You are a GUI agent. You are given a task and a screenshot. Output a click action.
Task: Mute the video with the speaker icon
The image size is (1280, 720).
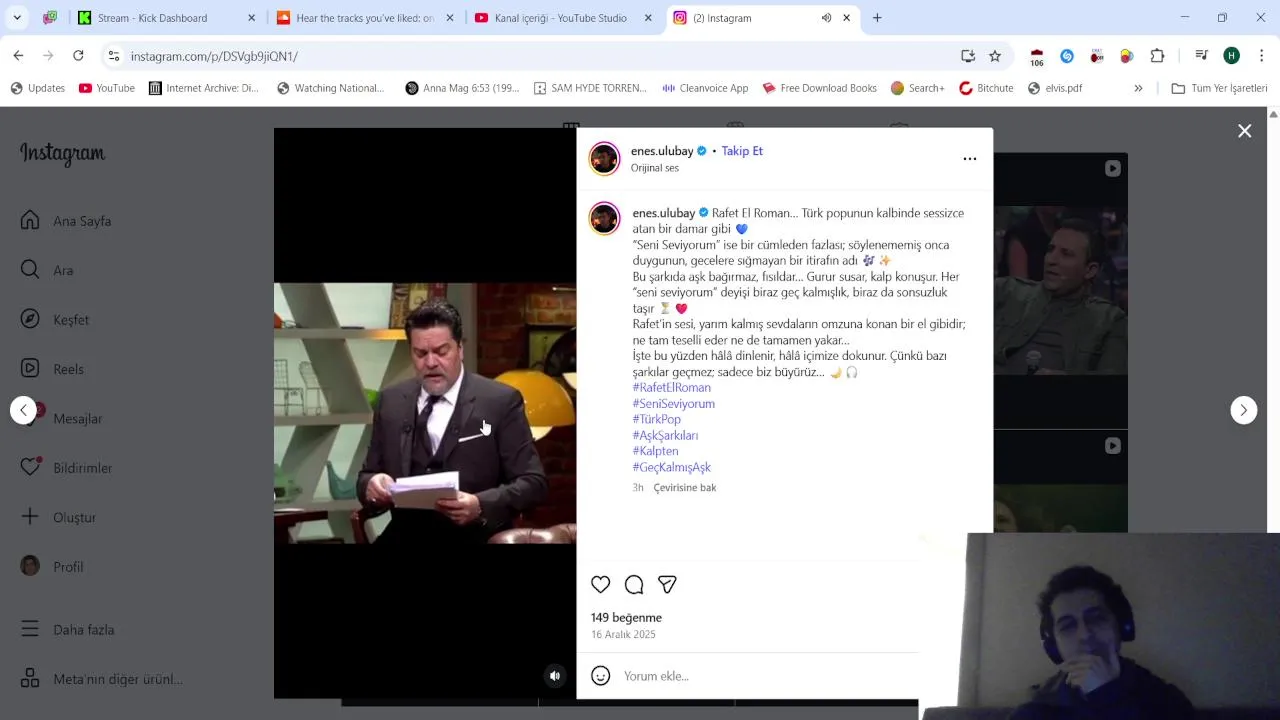coord(555,676)
